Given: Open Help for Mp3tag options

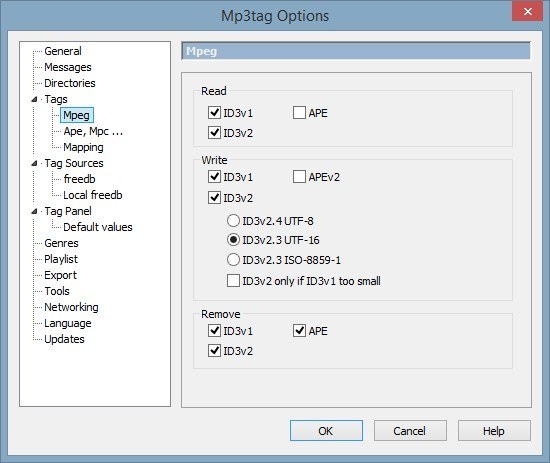Looking at the screenshot, I should pyautogui.click(x=494, y=430).
